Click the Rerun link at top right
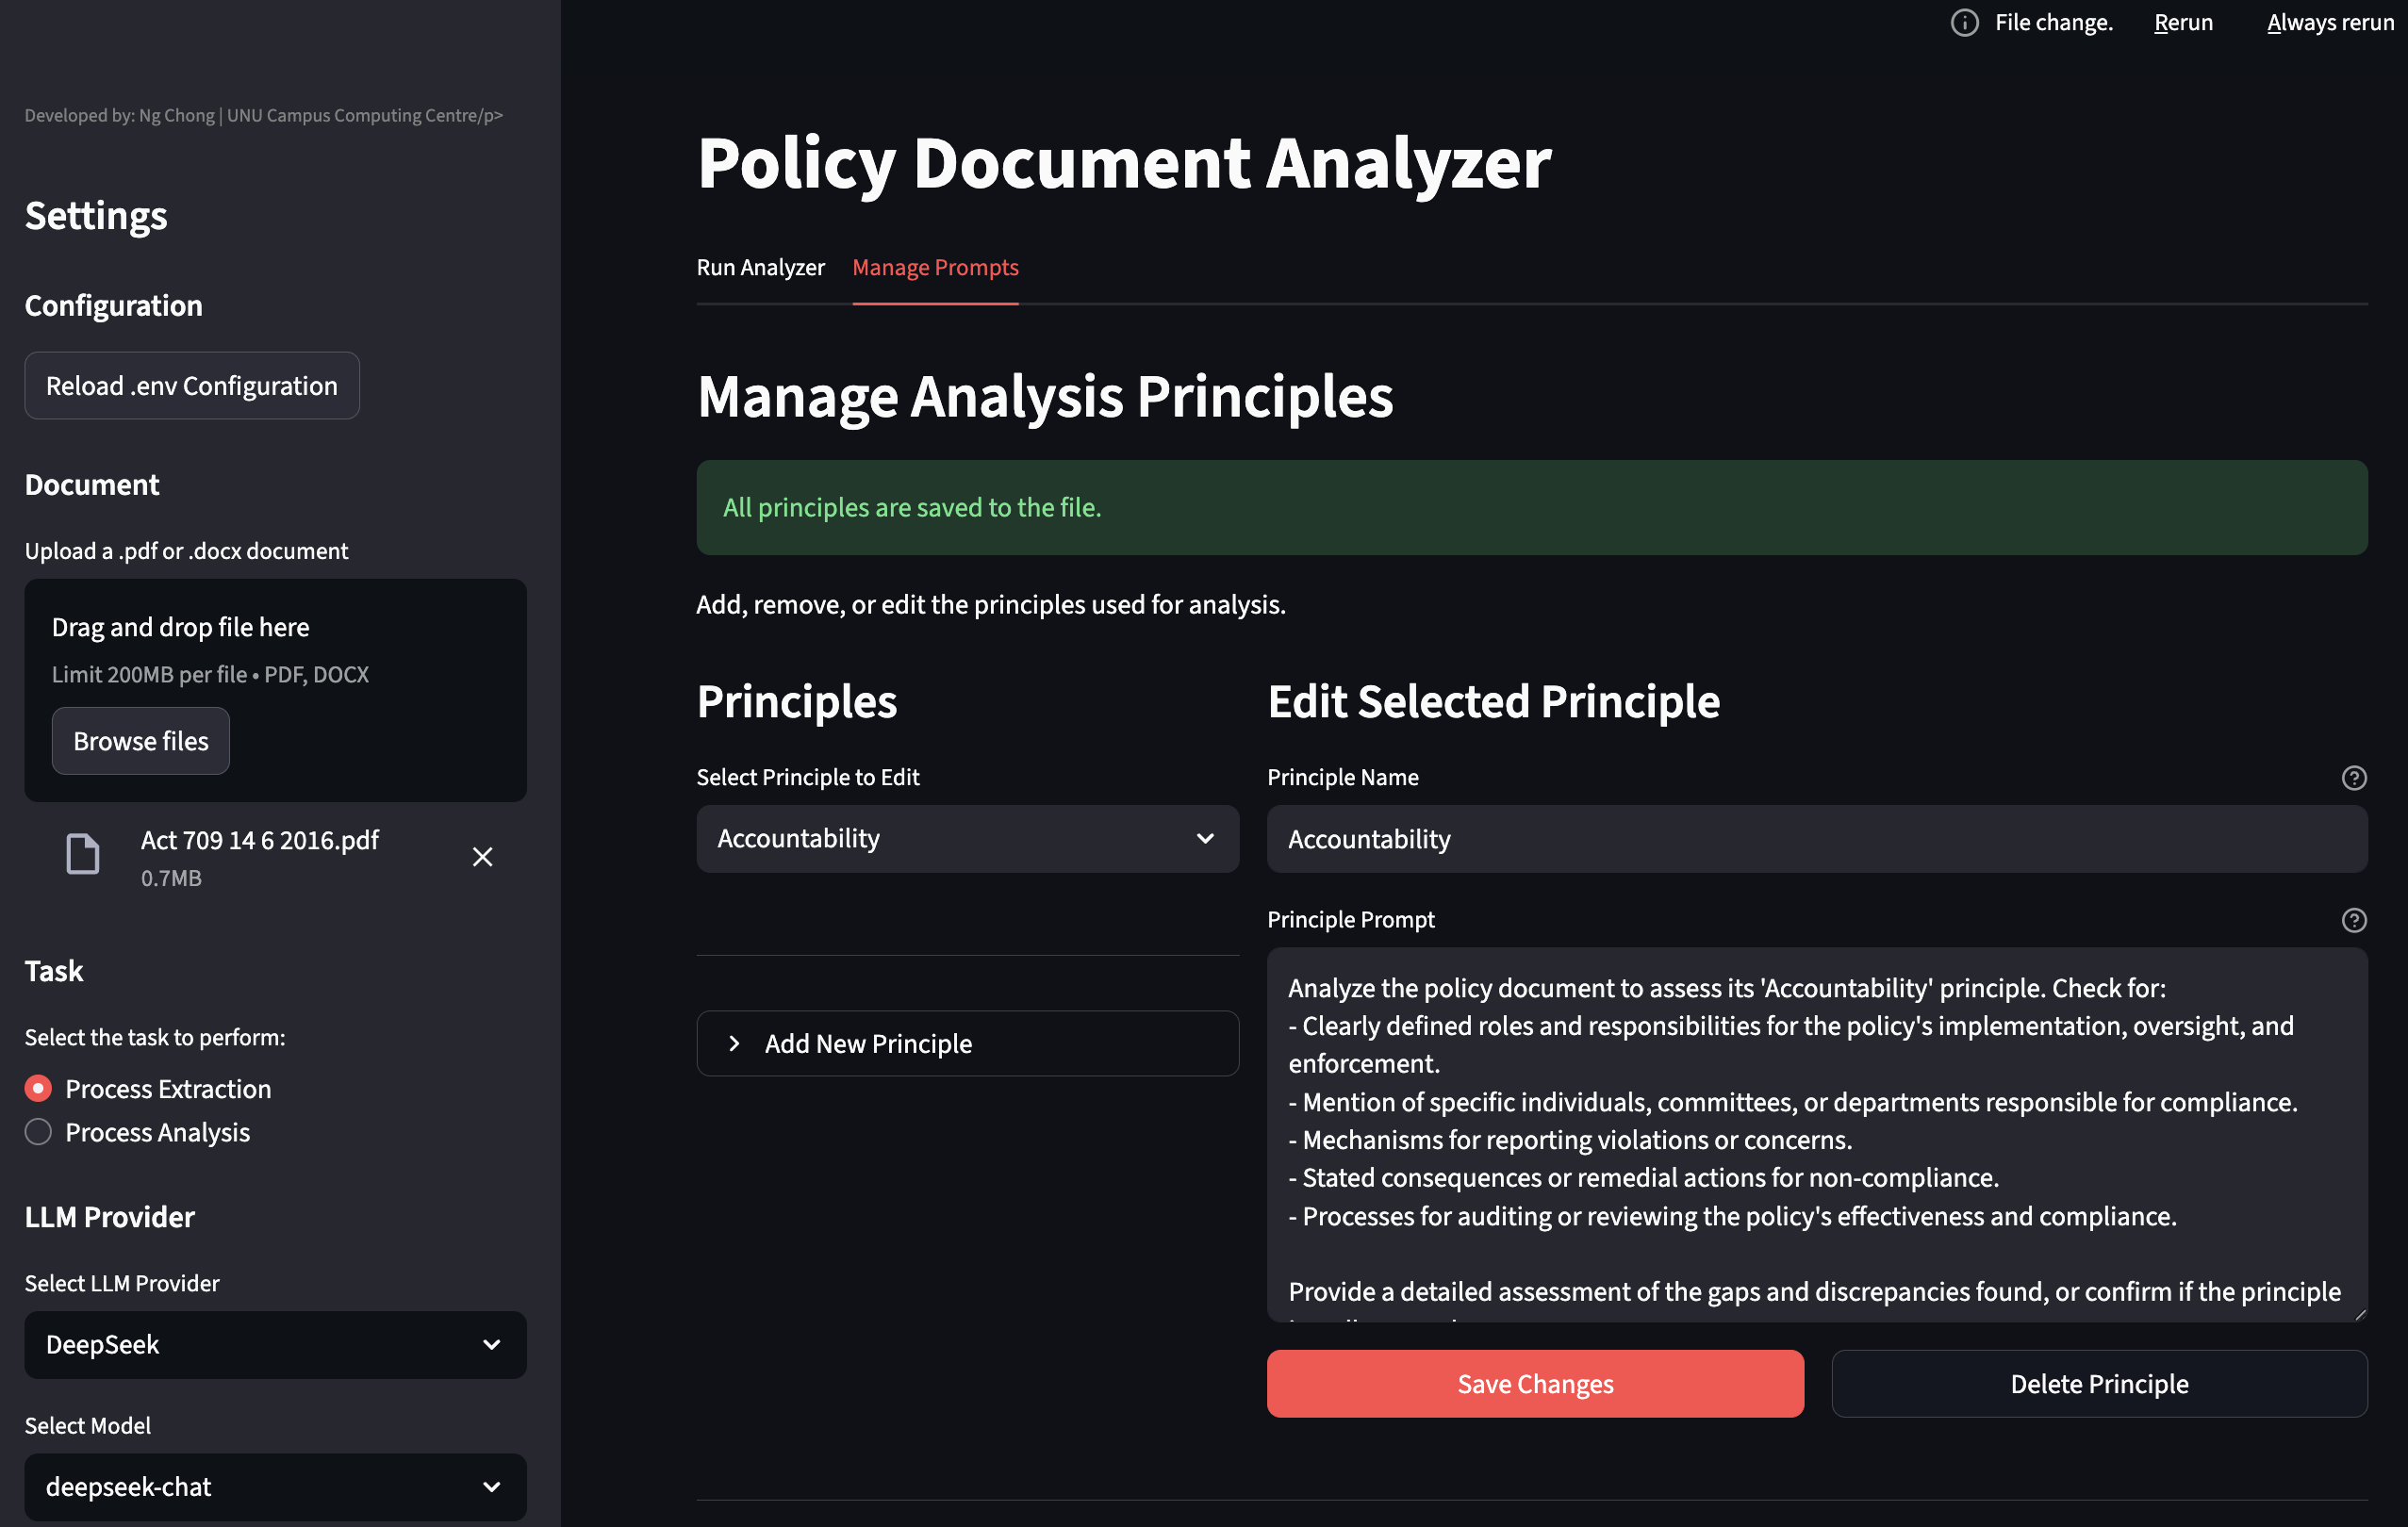The image size is (2408, 1527). coord(2182,22)
